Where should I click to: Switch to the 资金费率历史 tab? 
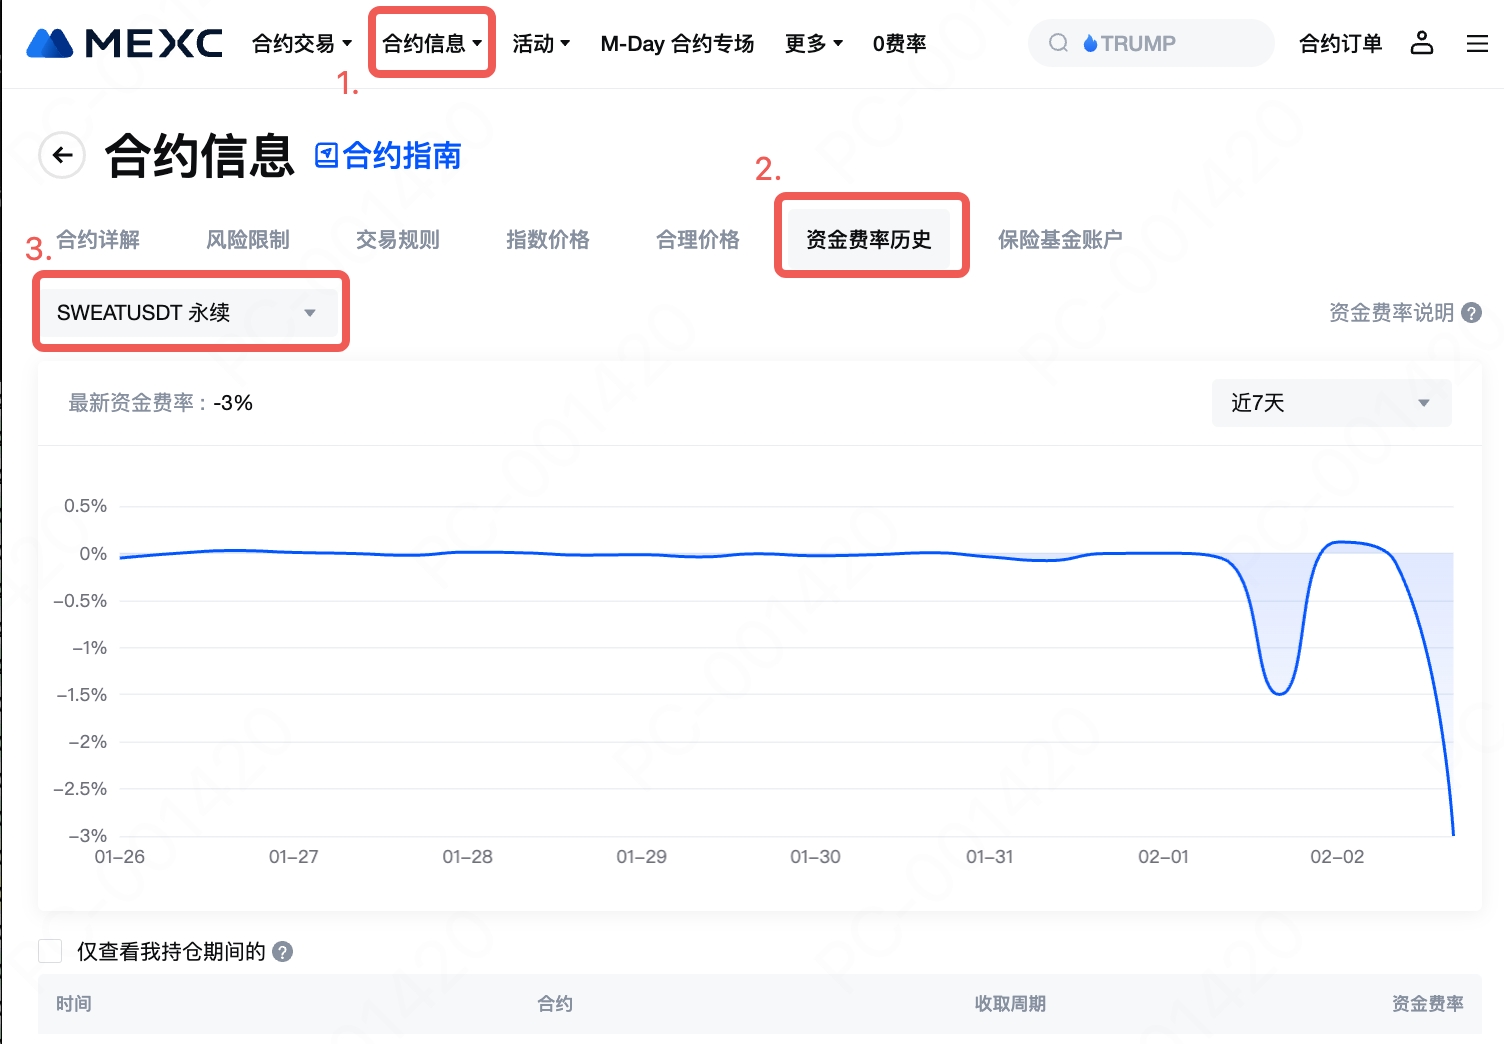(868, 240)
